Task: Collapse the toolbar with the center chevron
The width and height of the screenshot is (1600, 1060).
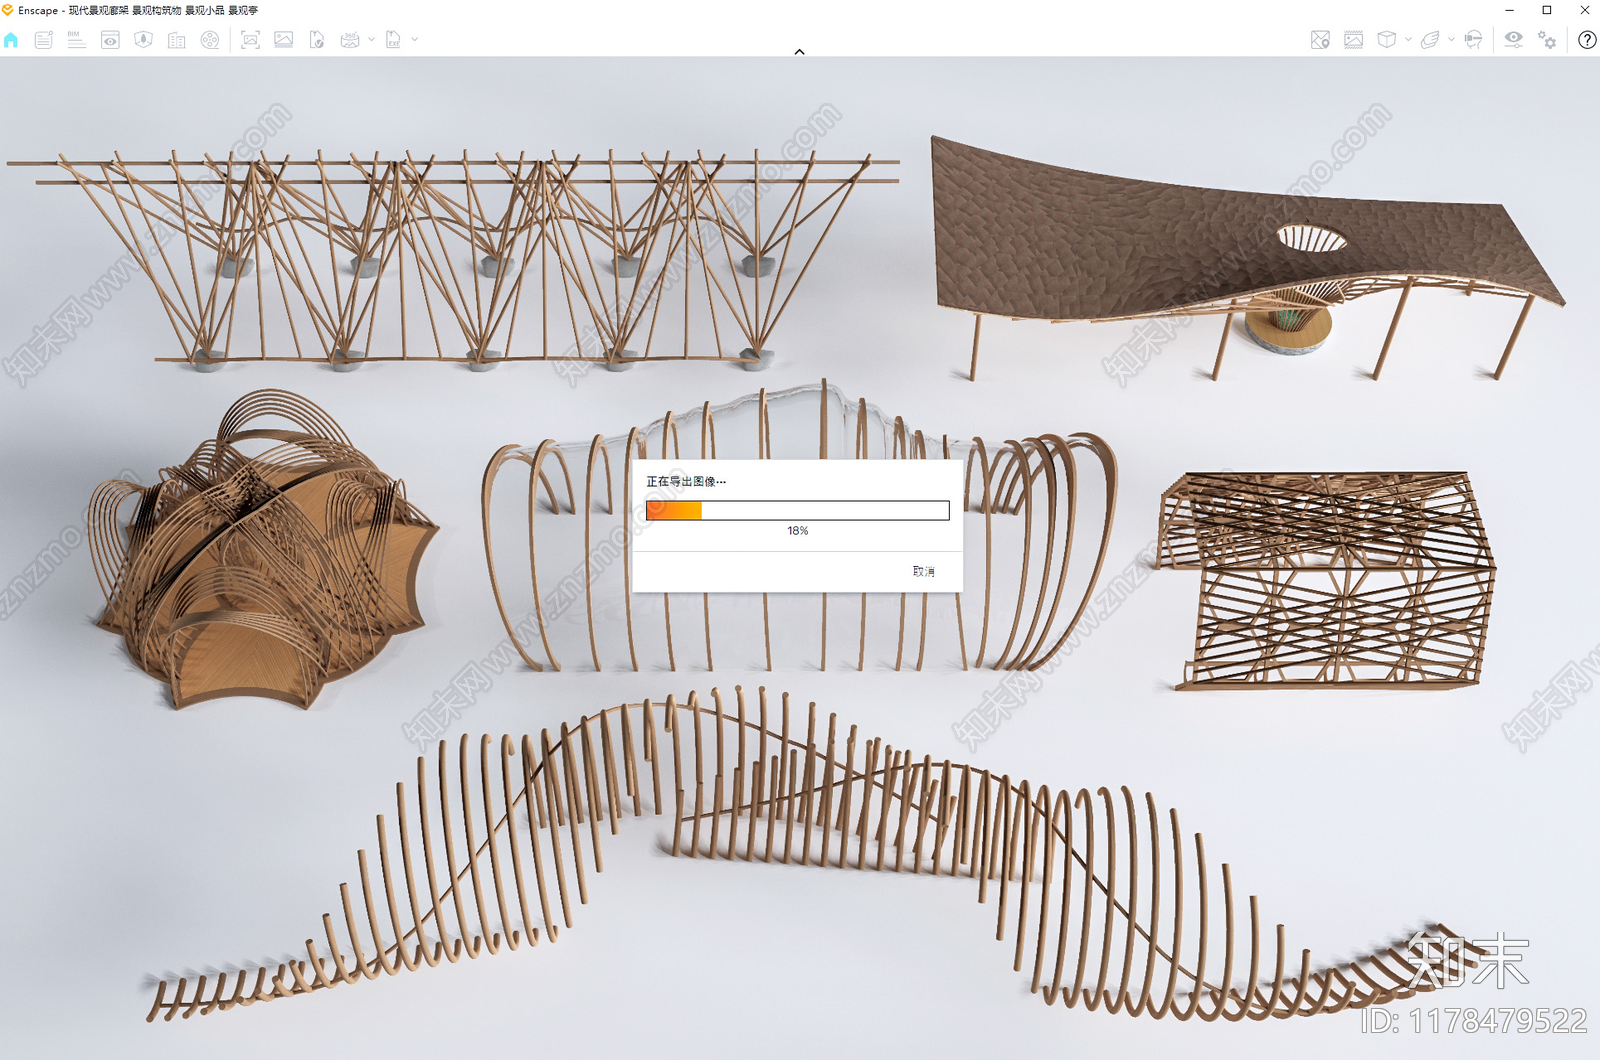Action: [799, 52]
